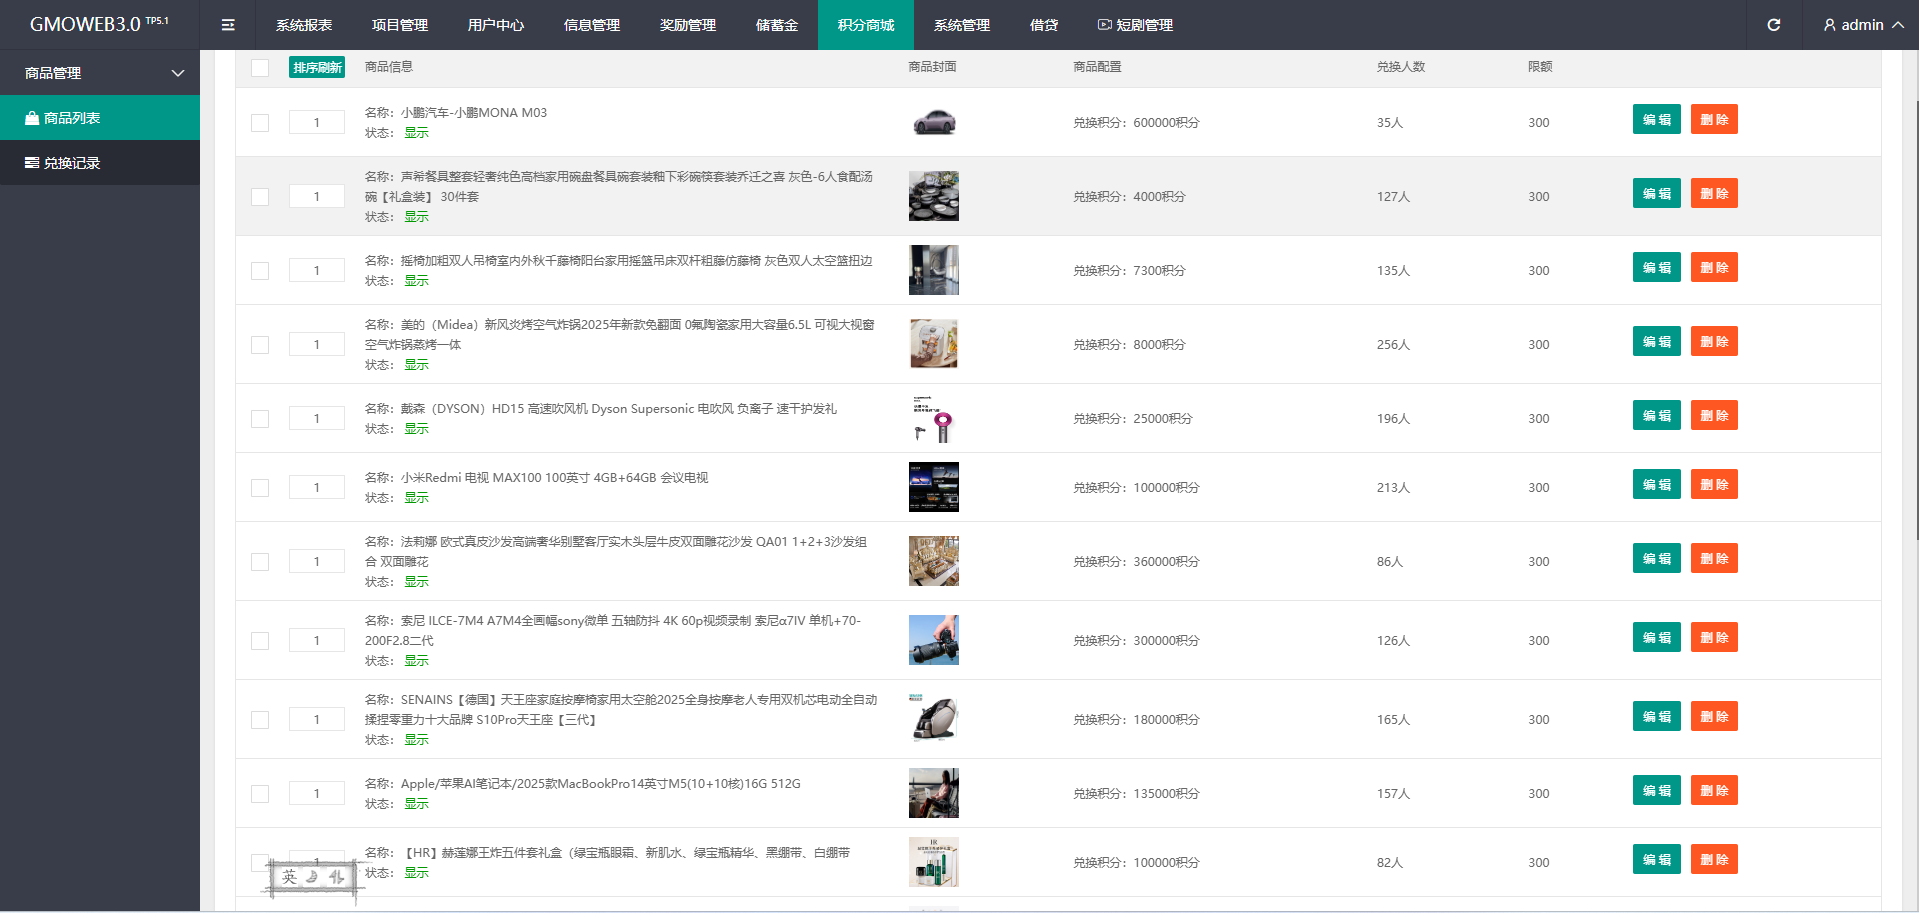Click the shopping bag icon beside 商品列表
Image resolution: width=1919 pixels, height=913 pixels.
[x=32, y=118]
